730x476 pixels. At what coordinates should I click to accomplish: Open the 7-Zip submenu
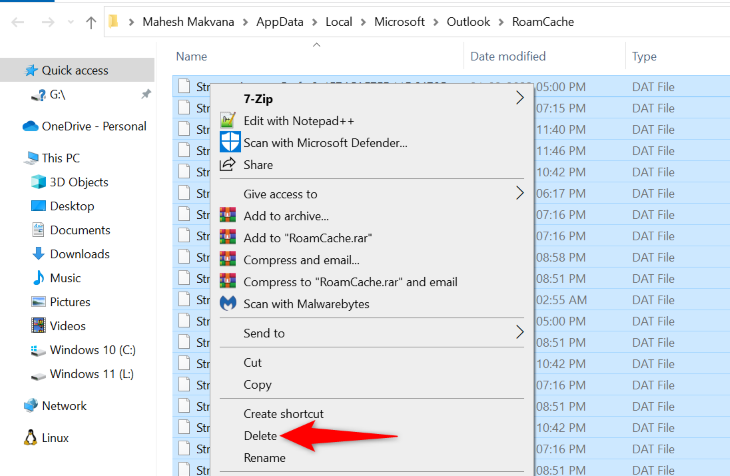tap(372, 99)
